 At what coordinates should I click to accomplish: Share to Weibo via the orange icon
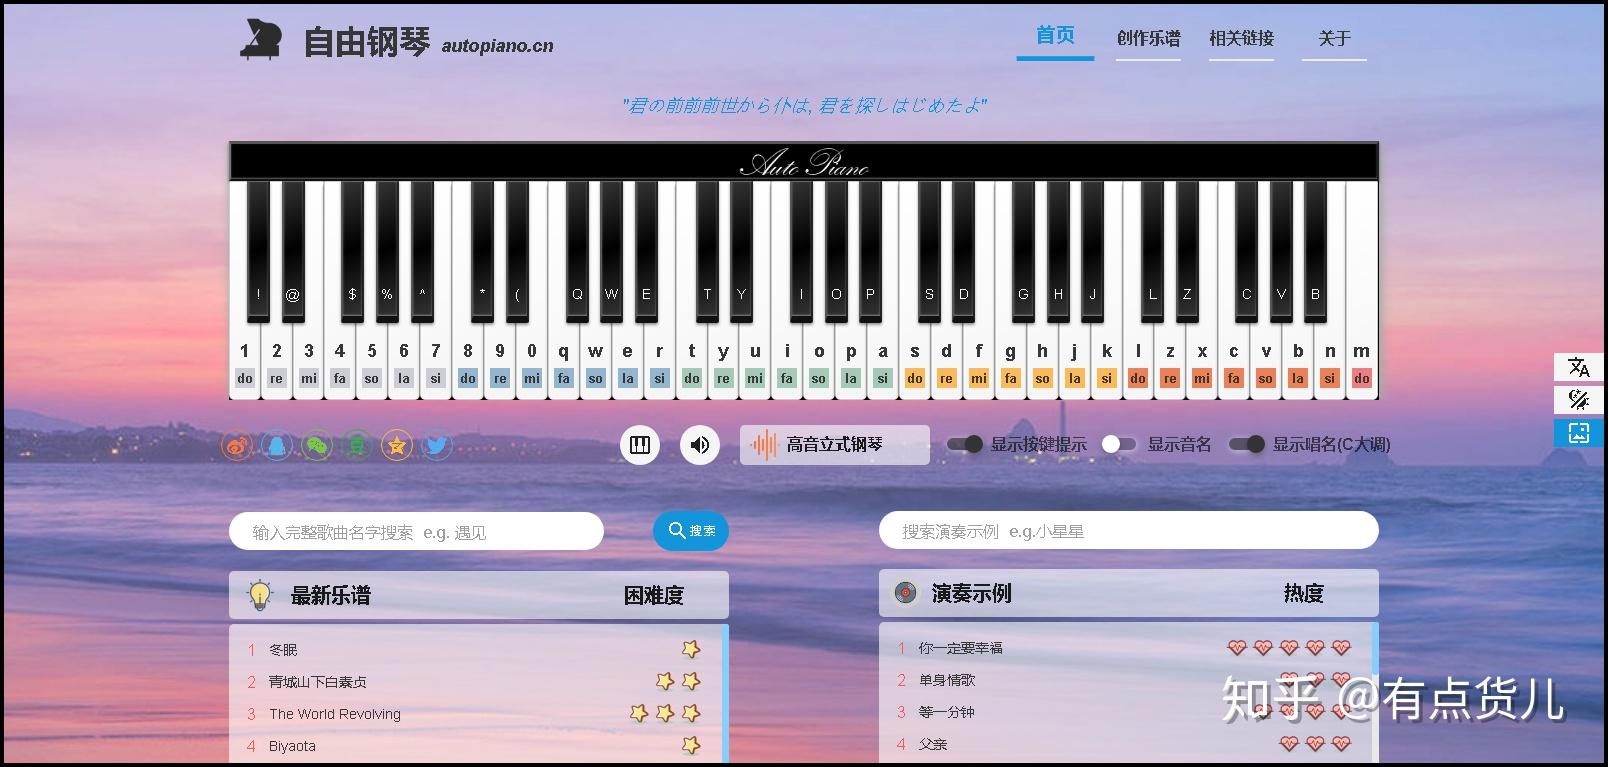(237, 445)
